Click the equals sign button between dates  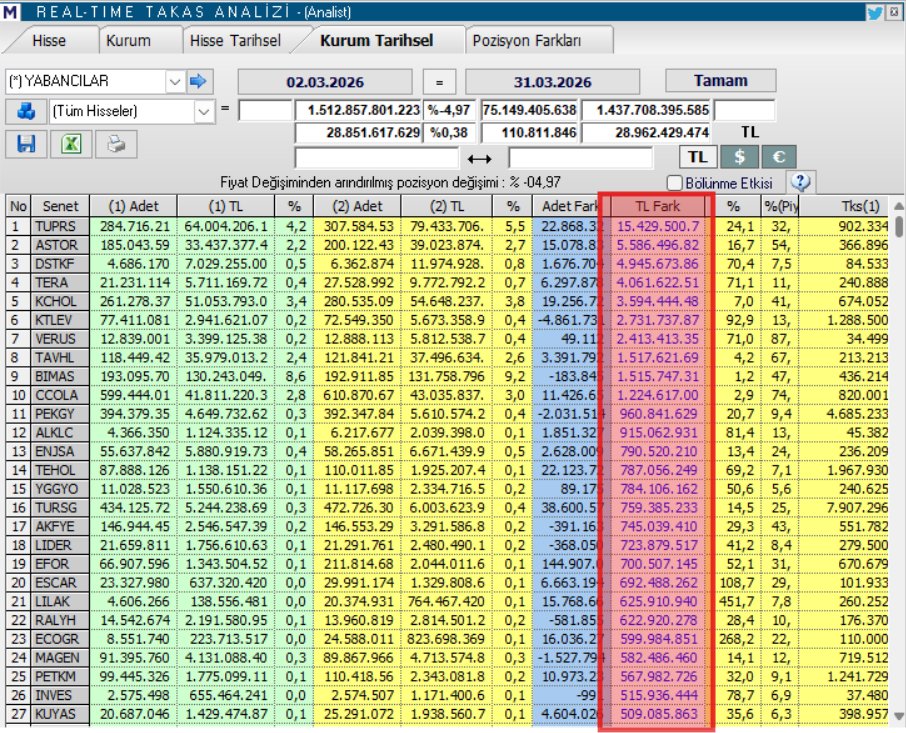click(x=439, y=82)
